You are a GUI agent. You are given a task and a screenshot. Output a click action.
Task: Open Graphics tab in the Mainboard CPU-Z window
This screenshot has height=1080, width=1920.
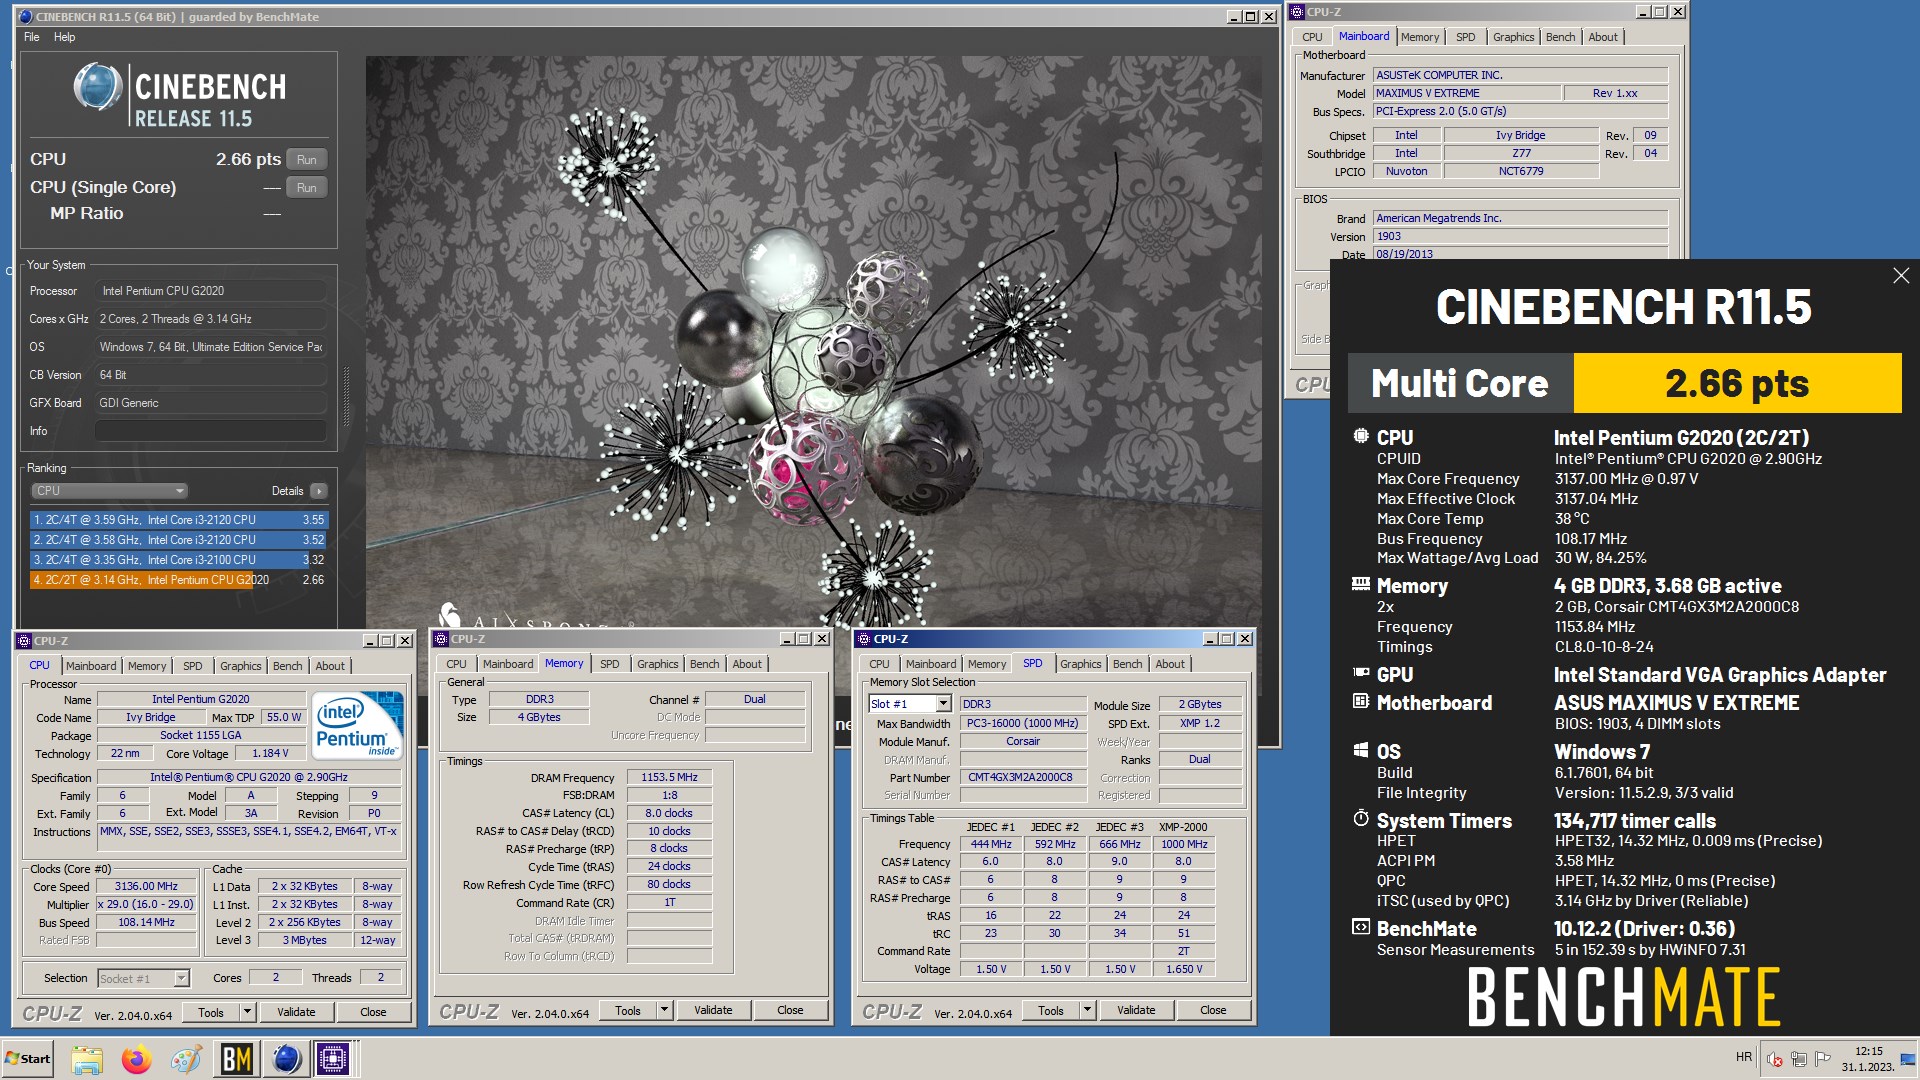pos(1513,37)
